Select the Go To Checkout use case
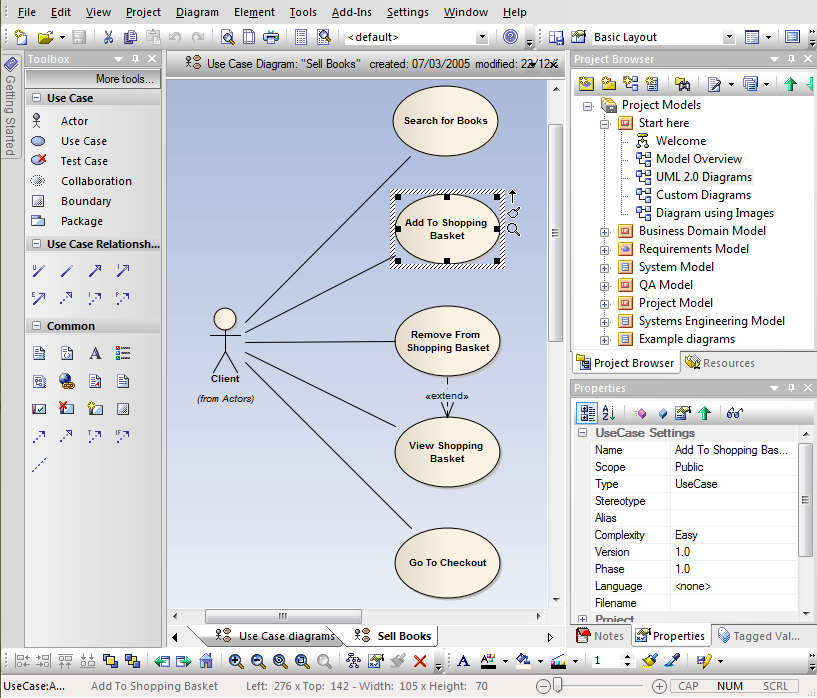This screenshot has height=698, width=817. point(447,563)
